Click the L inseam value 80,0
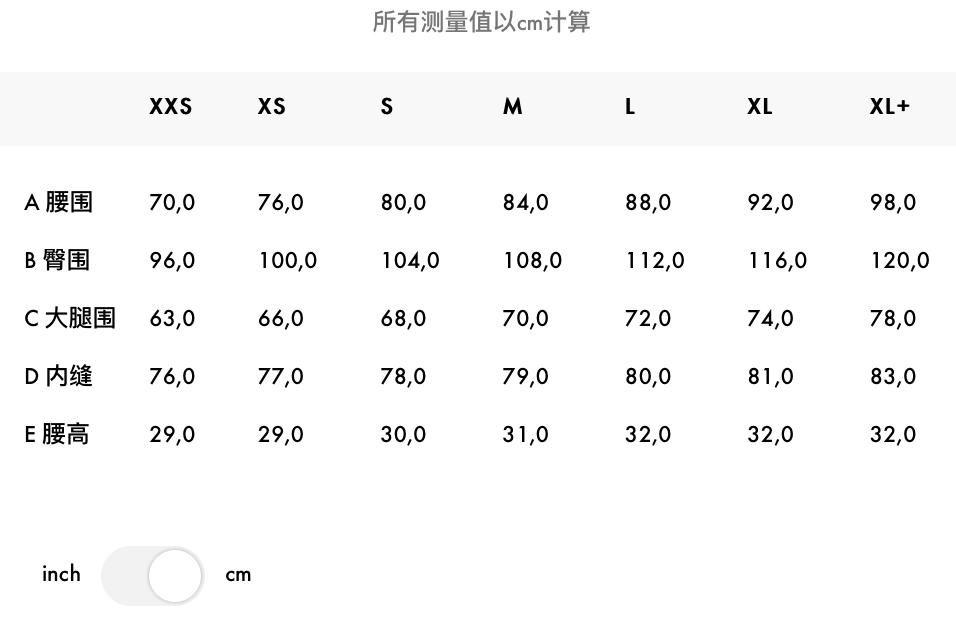 (648, 377)
